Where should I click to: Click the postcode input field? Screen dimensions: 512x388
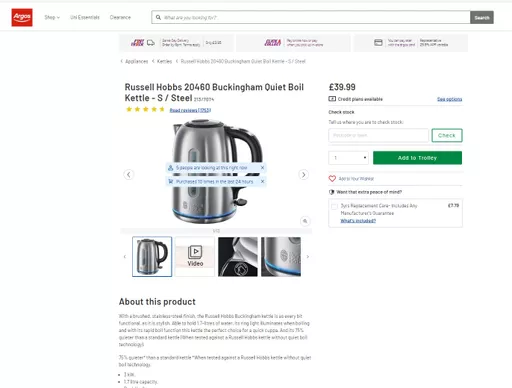coord(378,135)
